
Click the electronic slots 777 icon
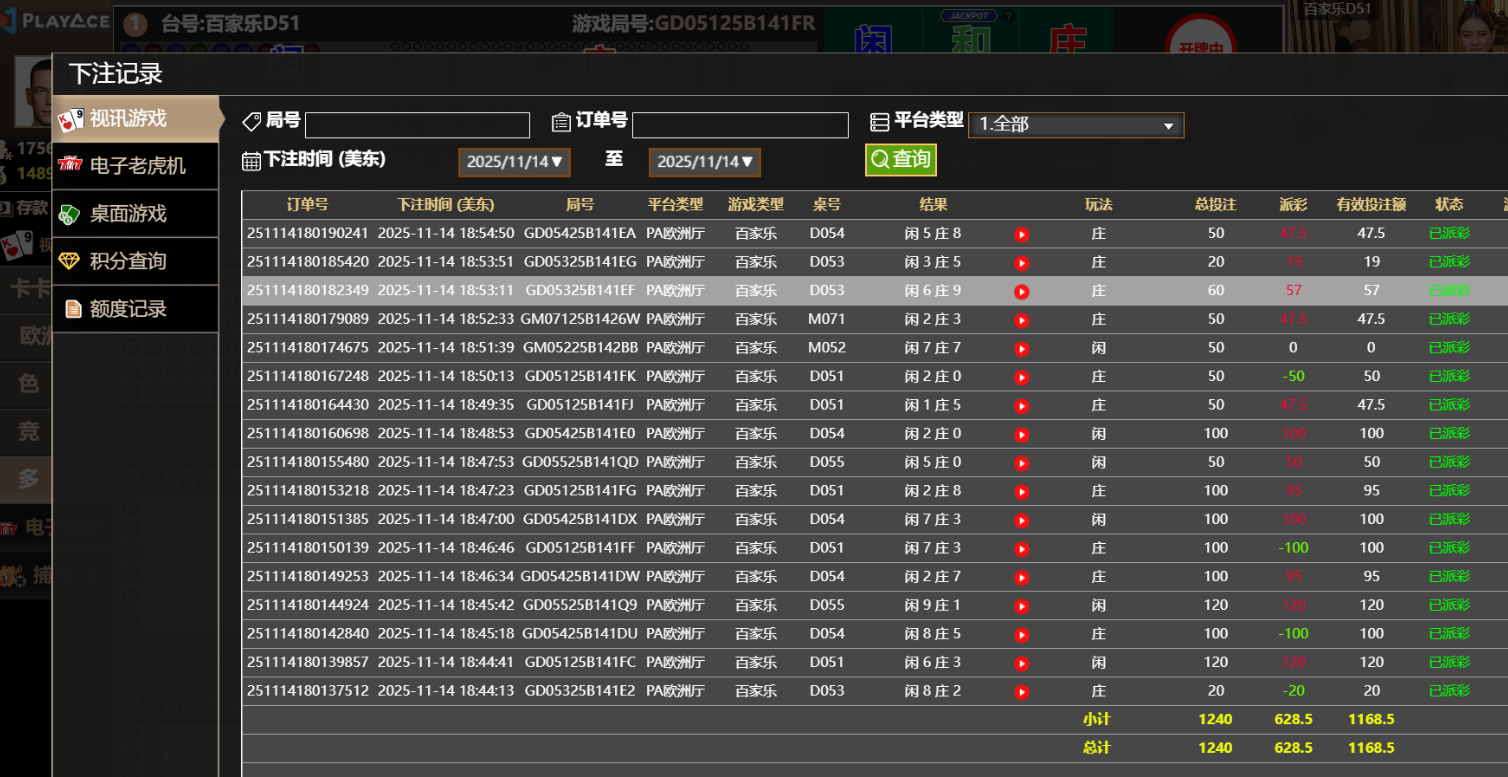(70, 165)
